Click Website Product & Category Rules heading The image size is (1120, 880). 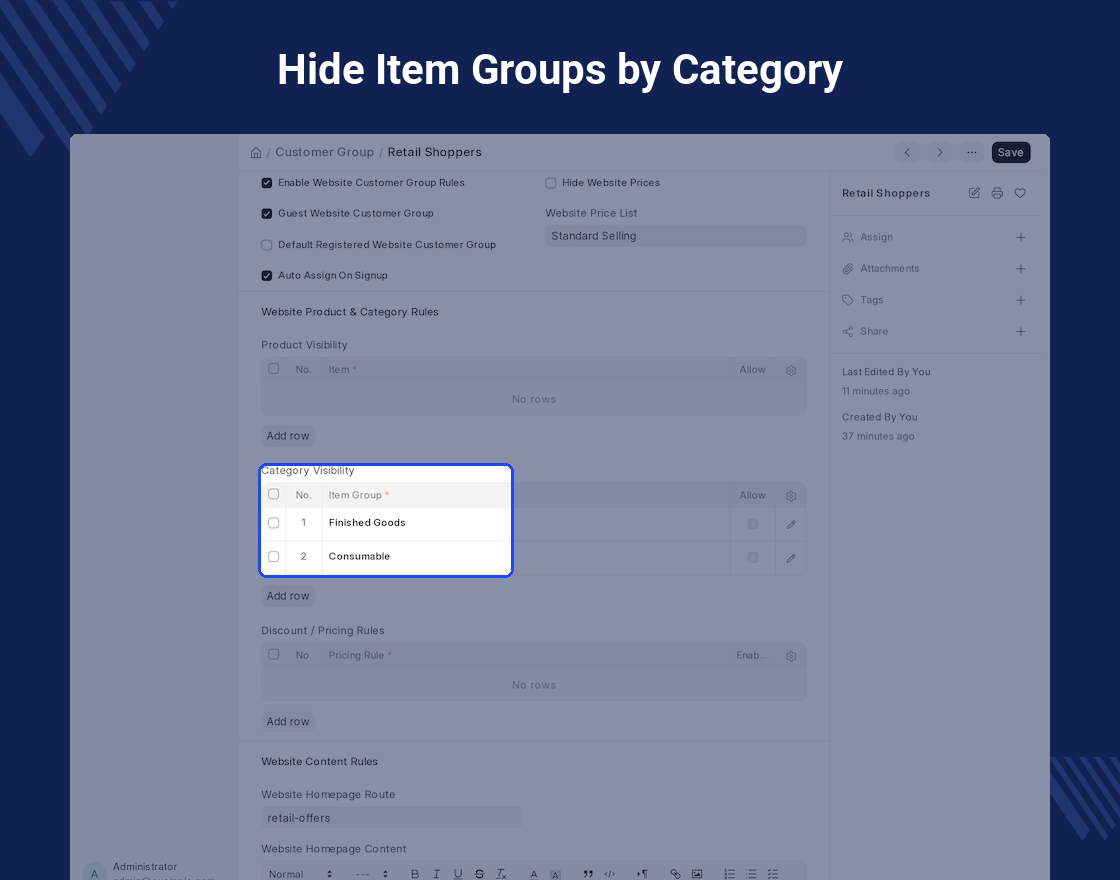pyautogui.click(x=350, y=312)
